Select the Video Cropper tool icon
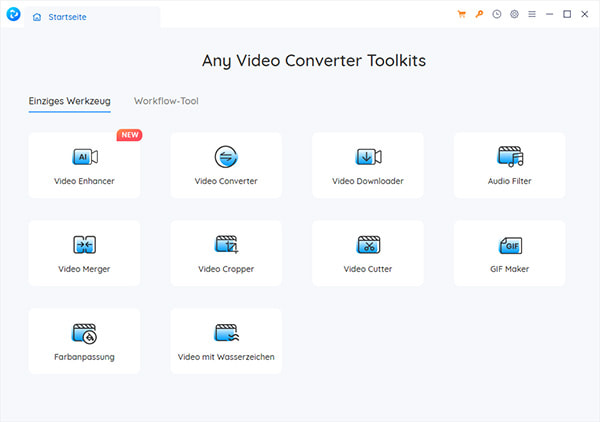The height and width of the screenshot is (422, 600). 226,244
